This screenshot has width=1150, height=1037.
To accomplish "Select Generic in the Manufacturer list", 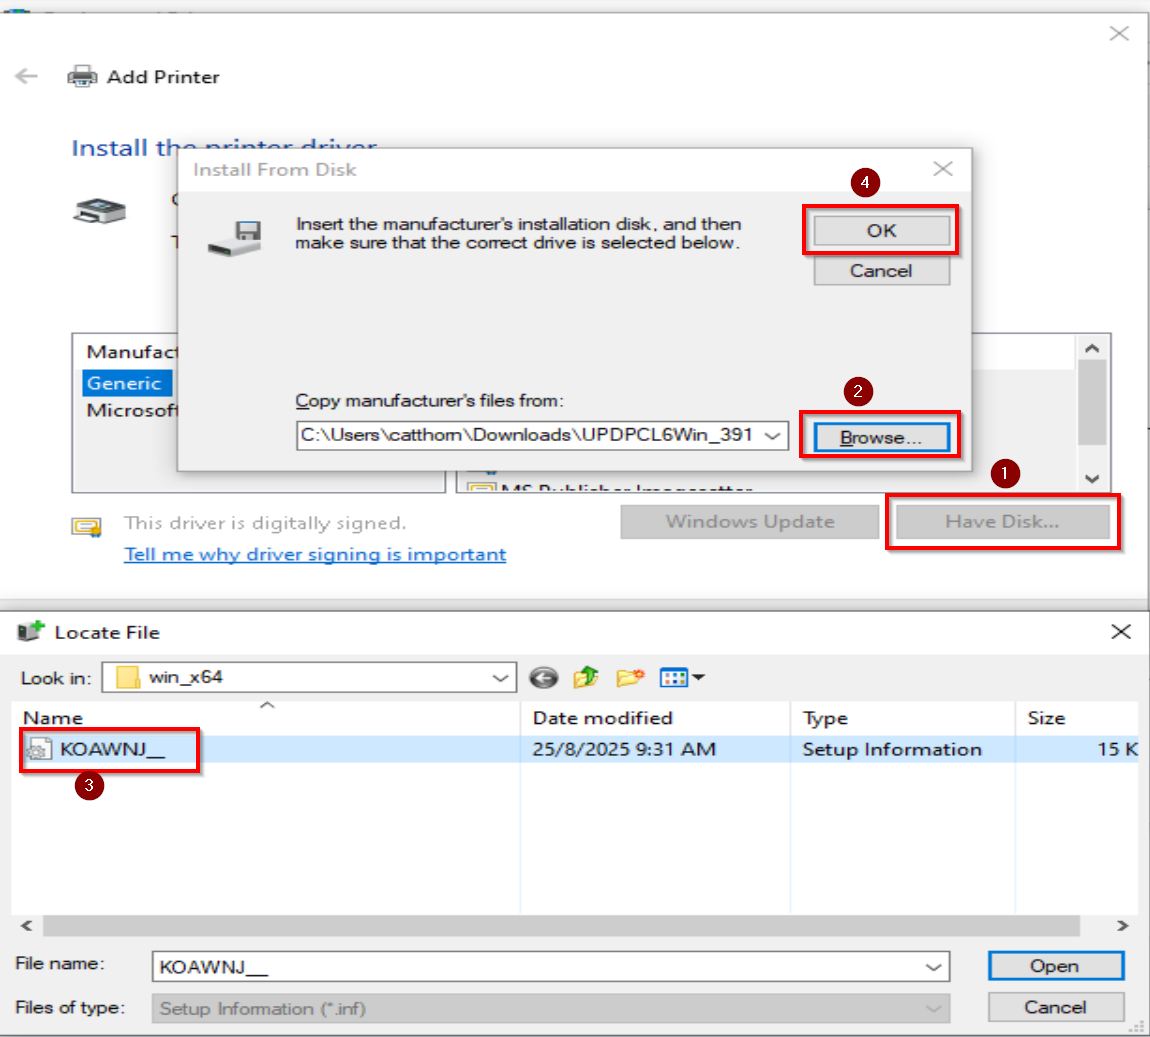I will click(x=124, y=383).
